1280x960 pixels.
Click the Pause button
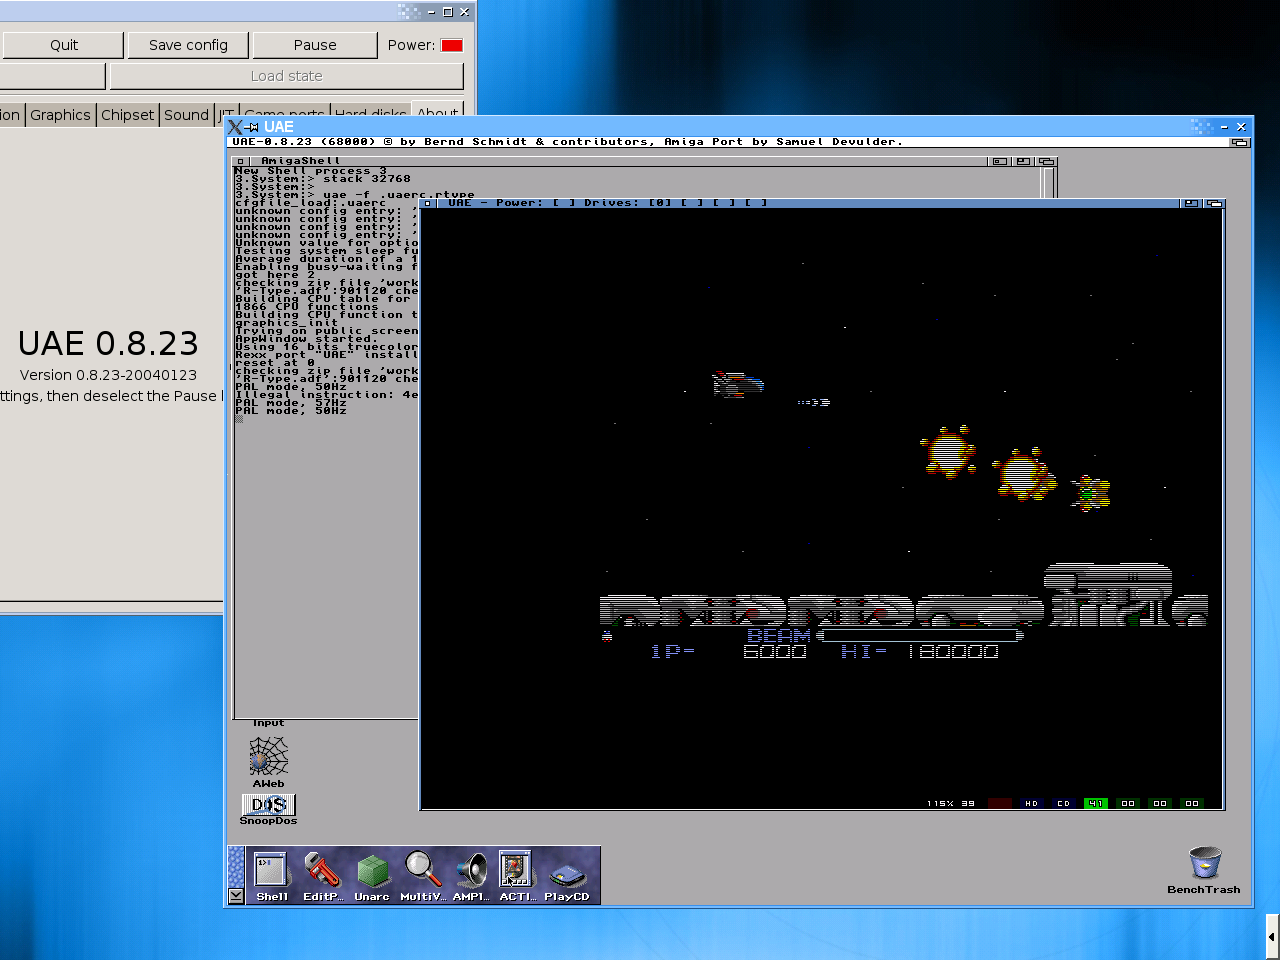click(x=315, y=45)
